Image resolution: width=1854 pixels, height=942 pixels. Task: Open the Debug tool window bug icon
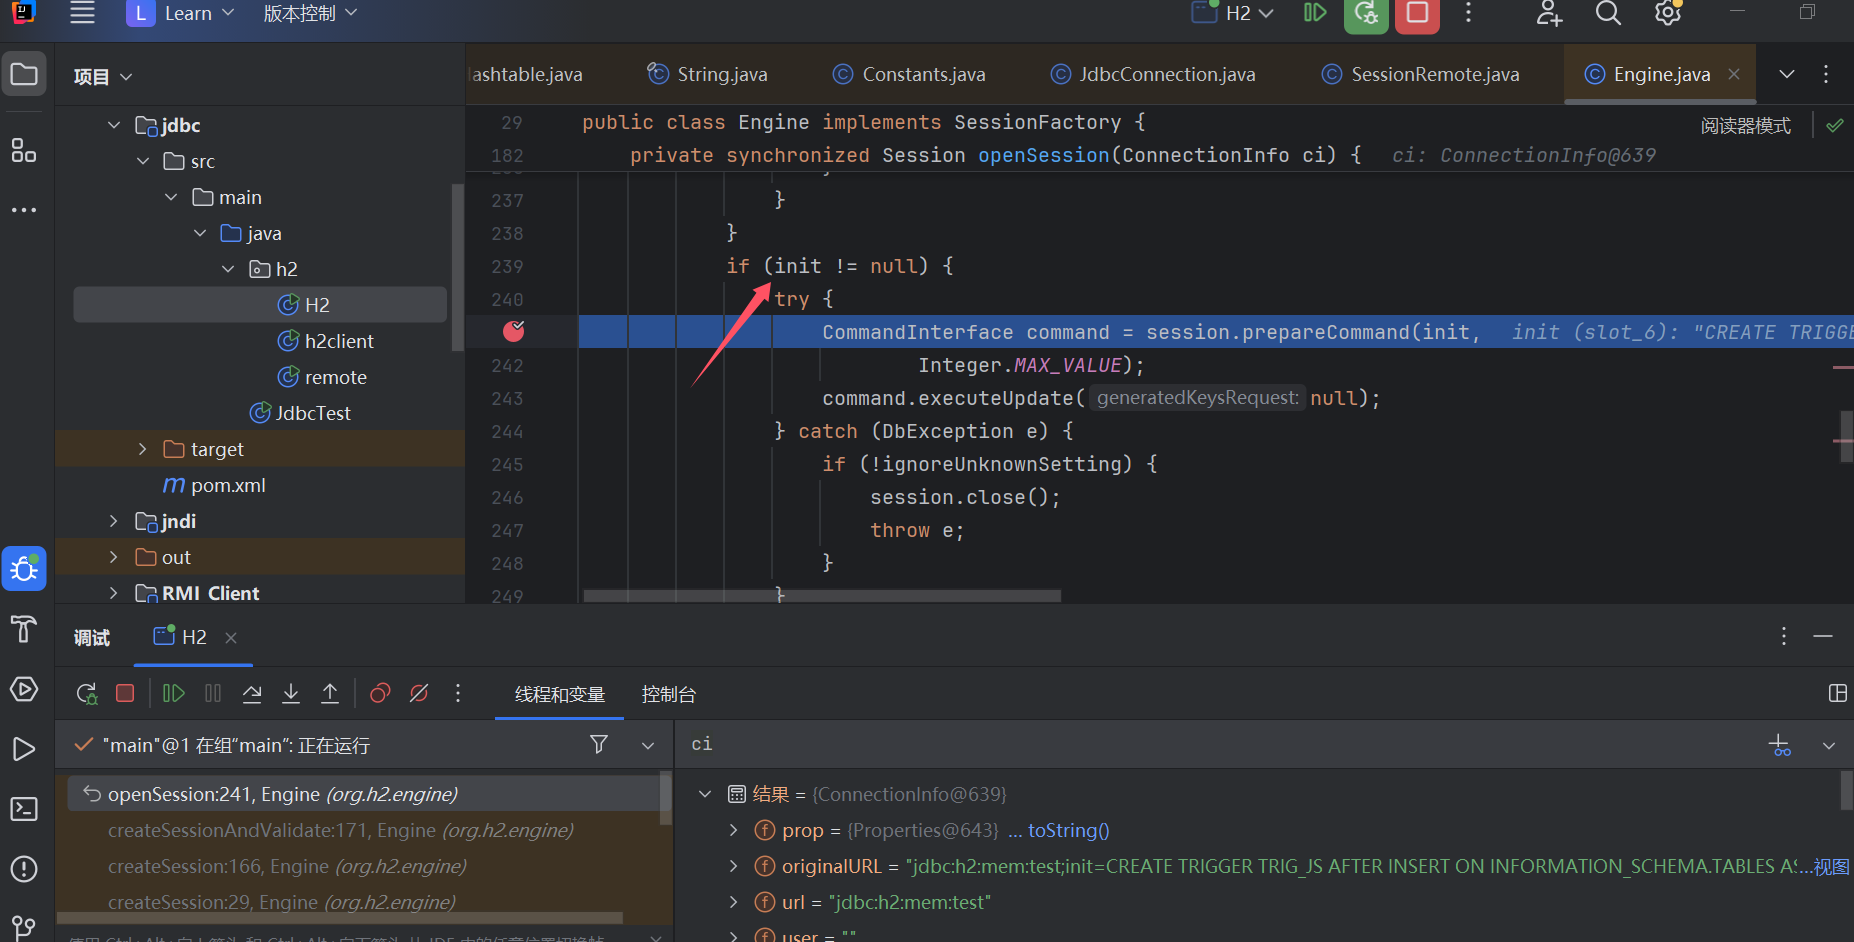click(24, 569)
